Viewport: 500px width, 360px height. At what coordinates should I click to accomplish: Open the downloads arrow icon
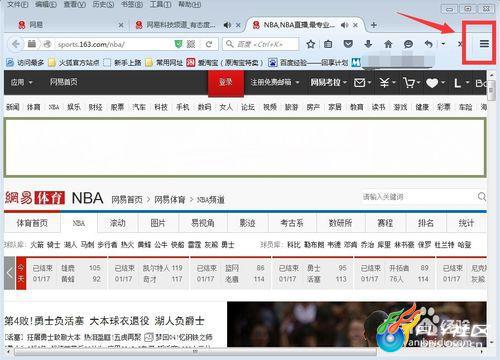368,44
